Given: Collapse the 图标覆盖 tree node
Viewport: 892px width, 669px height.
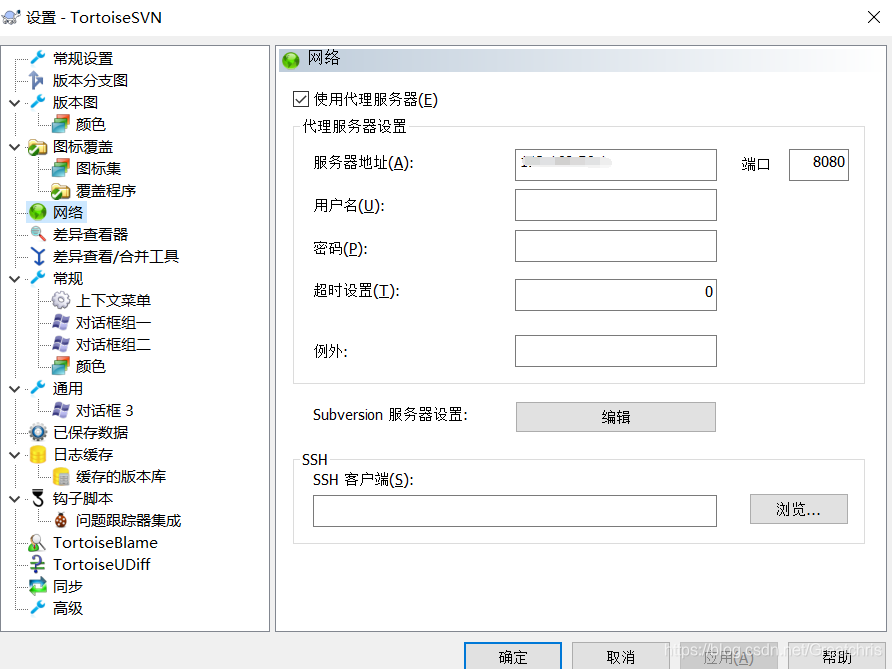Looking at the screenshot, I should (15, 147).
